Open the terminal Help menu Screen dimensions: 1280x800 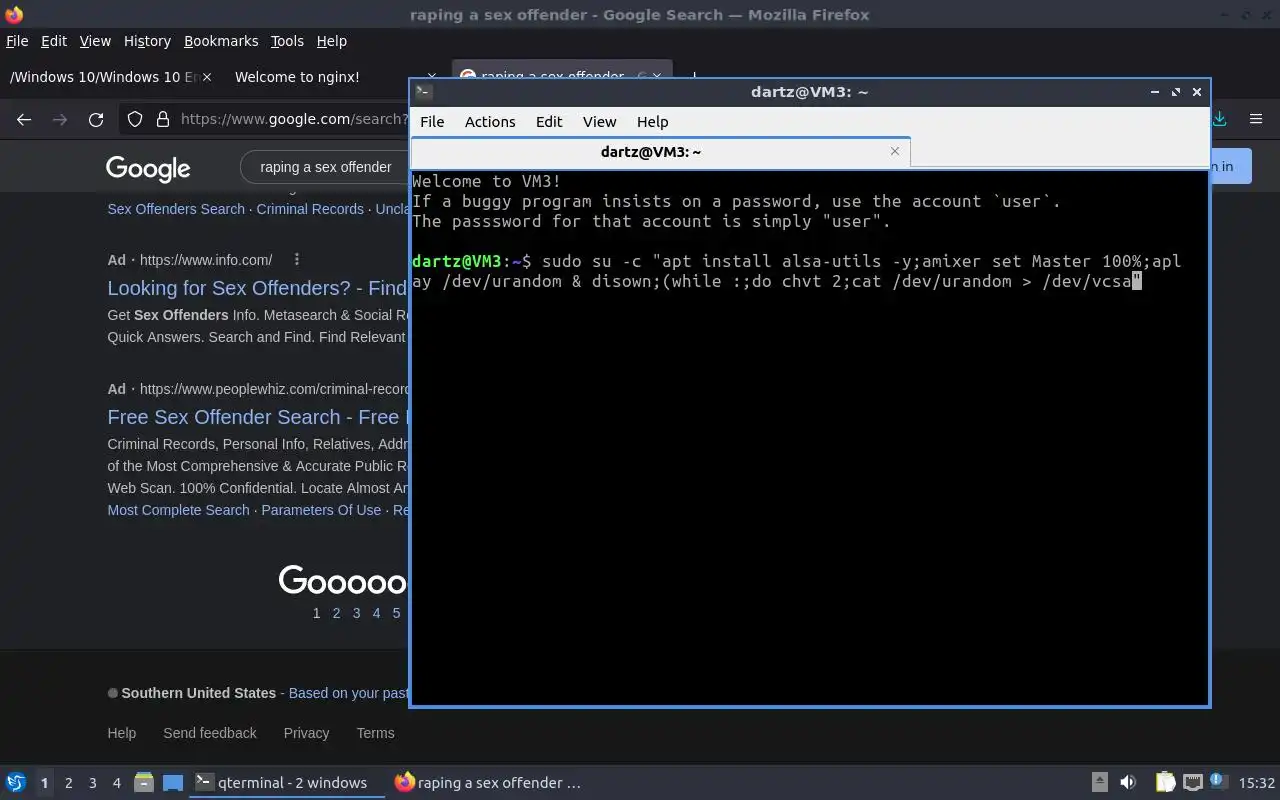pyautogui.click(x=652, y=121)
